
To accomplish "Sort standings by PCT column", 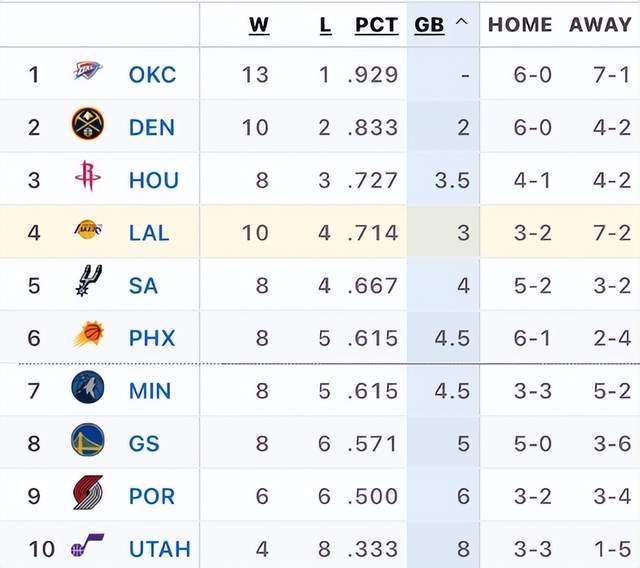I will tap(377, 25).
